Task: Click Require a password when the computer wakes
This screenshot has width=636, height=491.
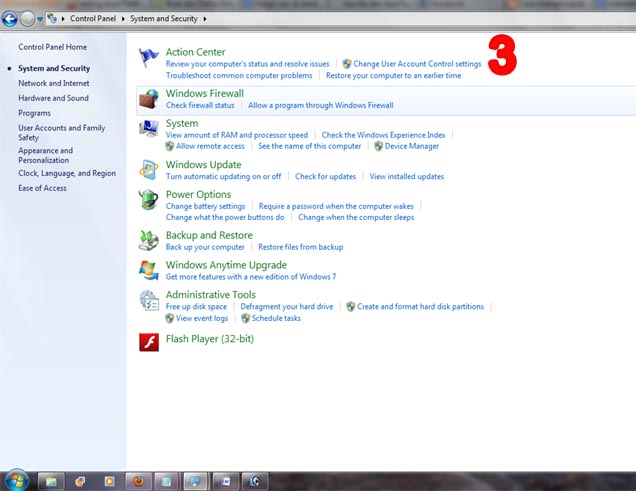Action: 336,206
